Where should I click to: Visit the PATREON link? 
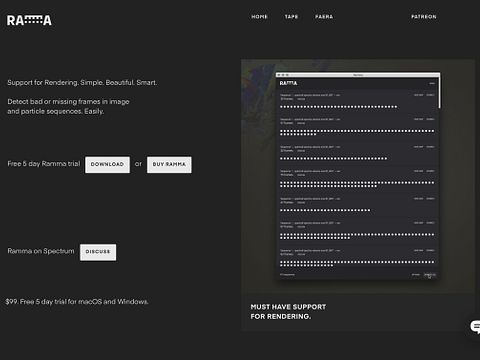point(424,17)
